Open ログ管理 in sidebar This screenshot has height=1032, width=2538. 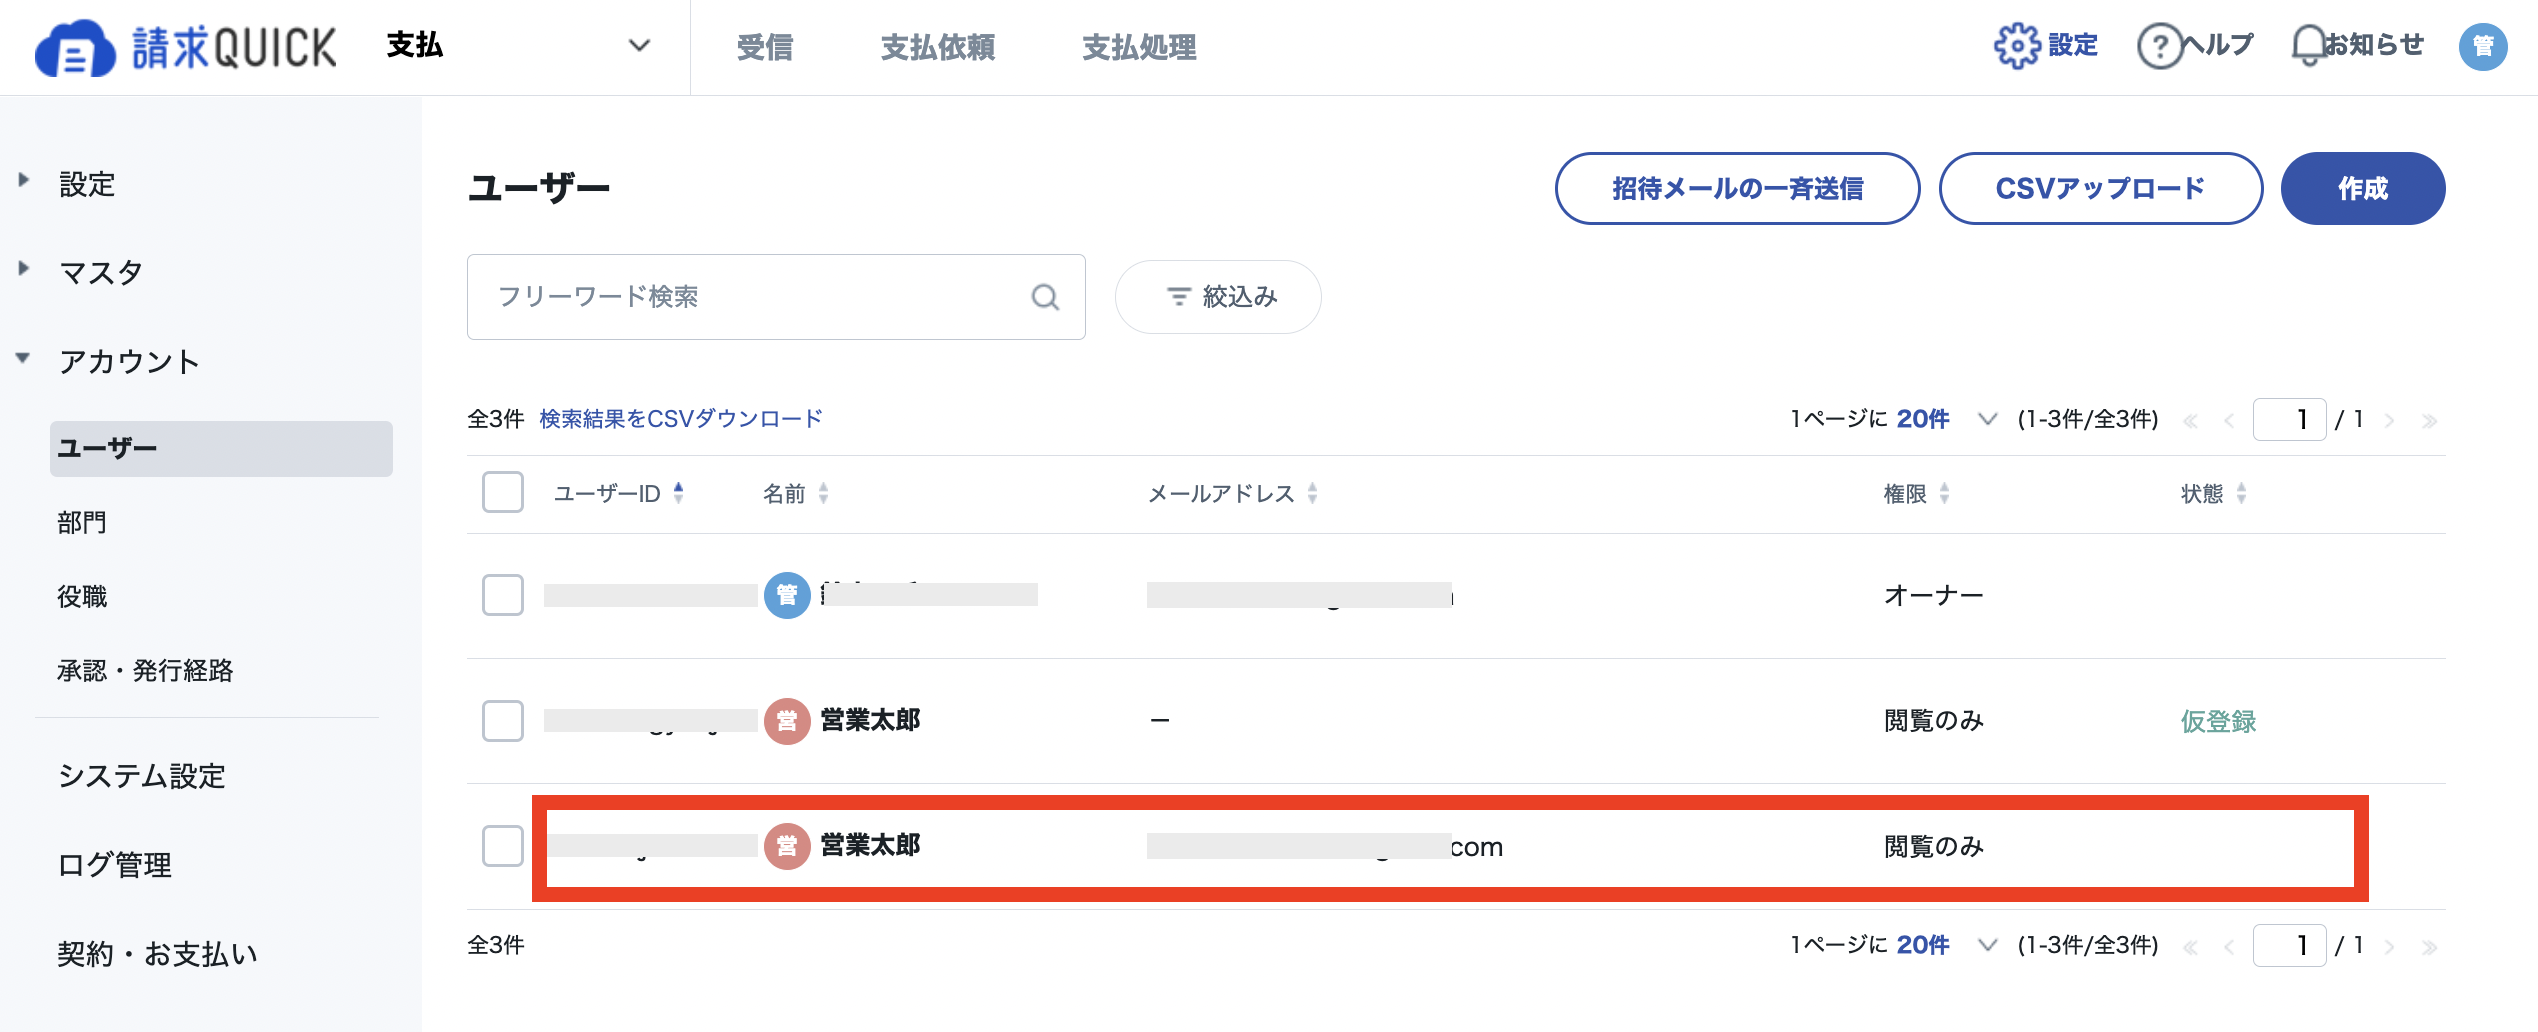coord(115,865)
